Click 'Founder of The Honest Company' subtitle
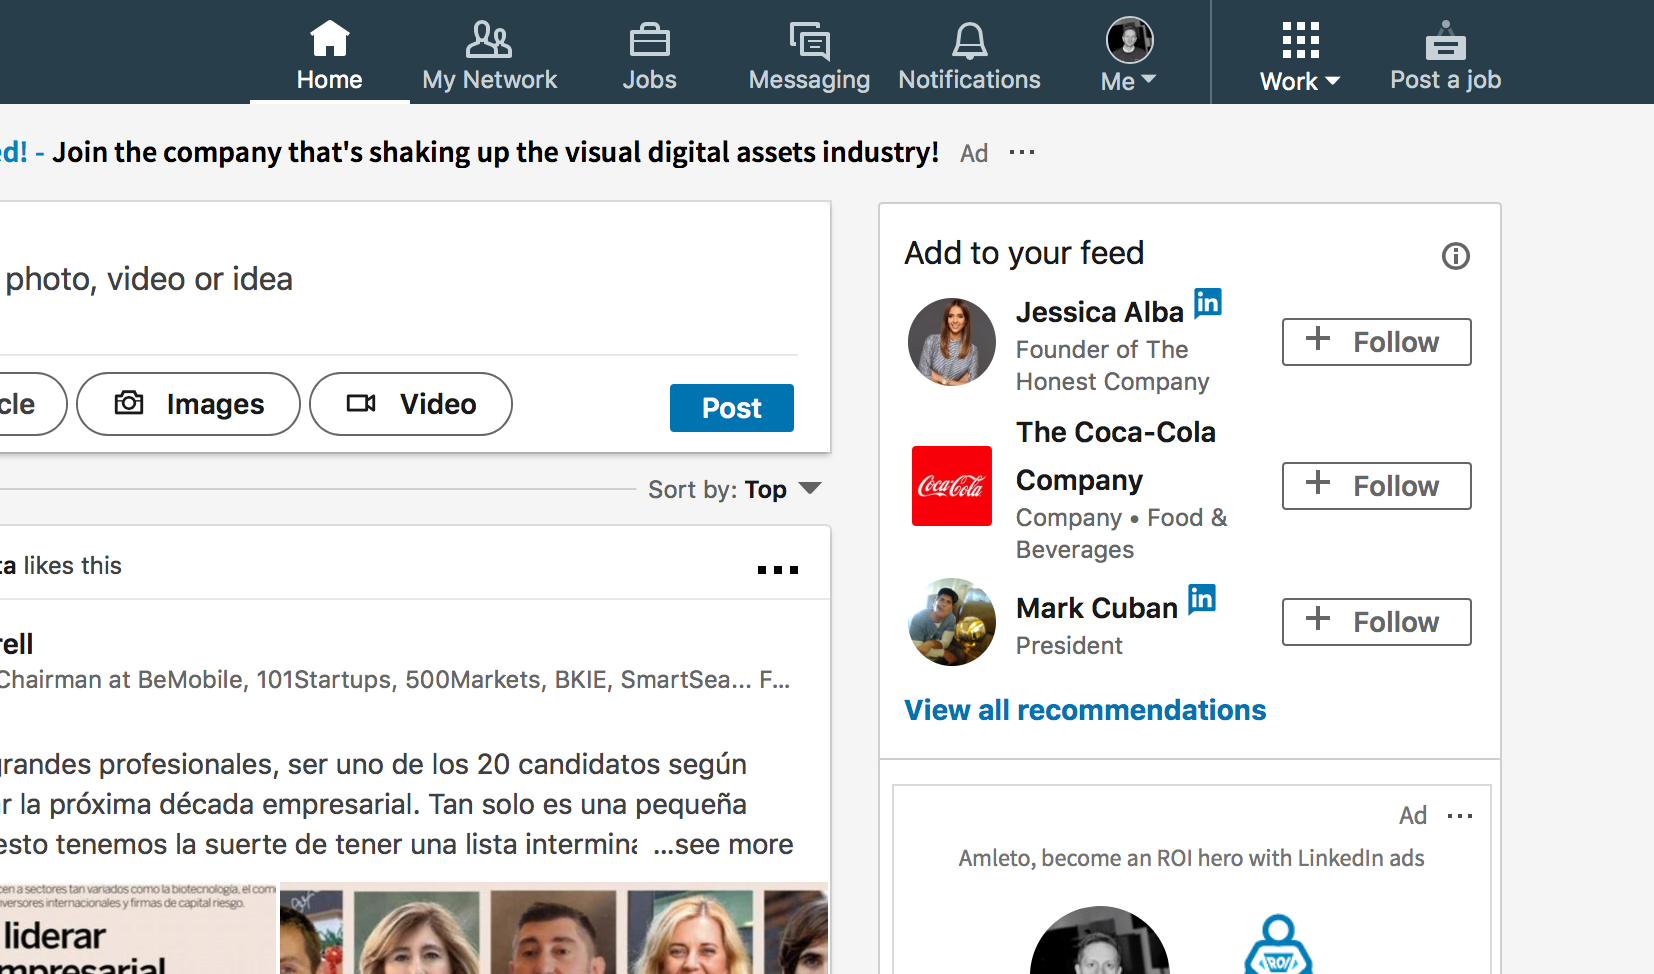 pyautogui.click(x=1112, y=366)
